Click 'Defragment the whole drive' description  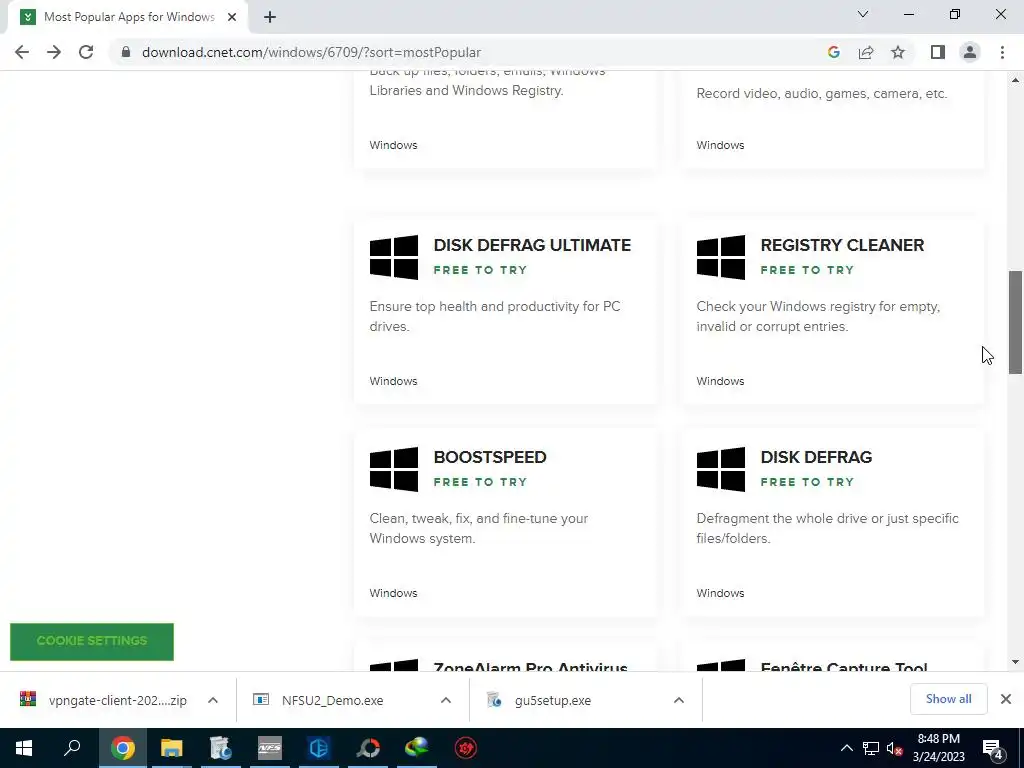(x=827, y=528)
